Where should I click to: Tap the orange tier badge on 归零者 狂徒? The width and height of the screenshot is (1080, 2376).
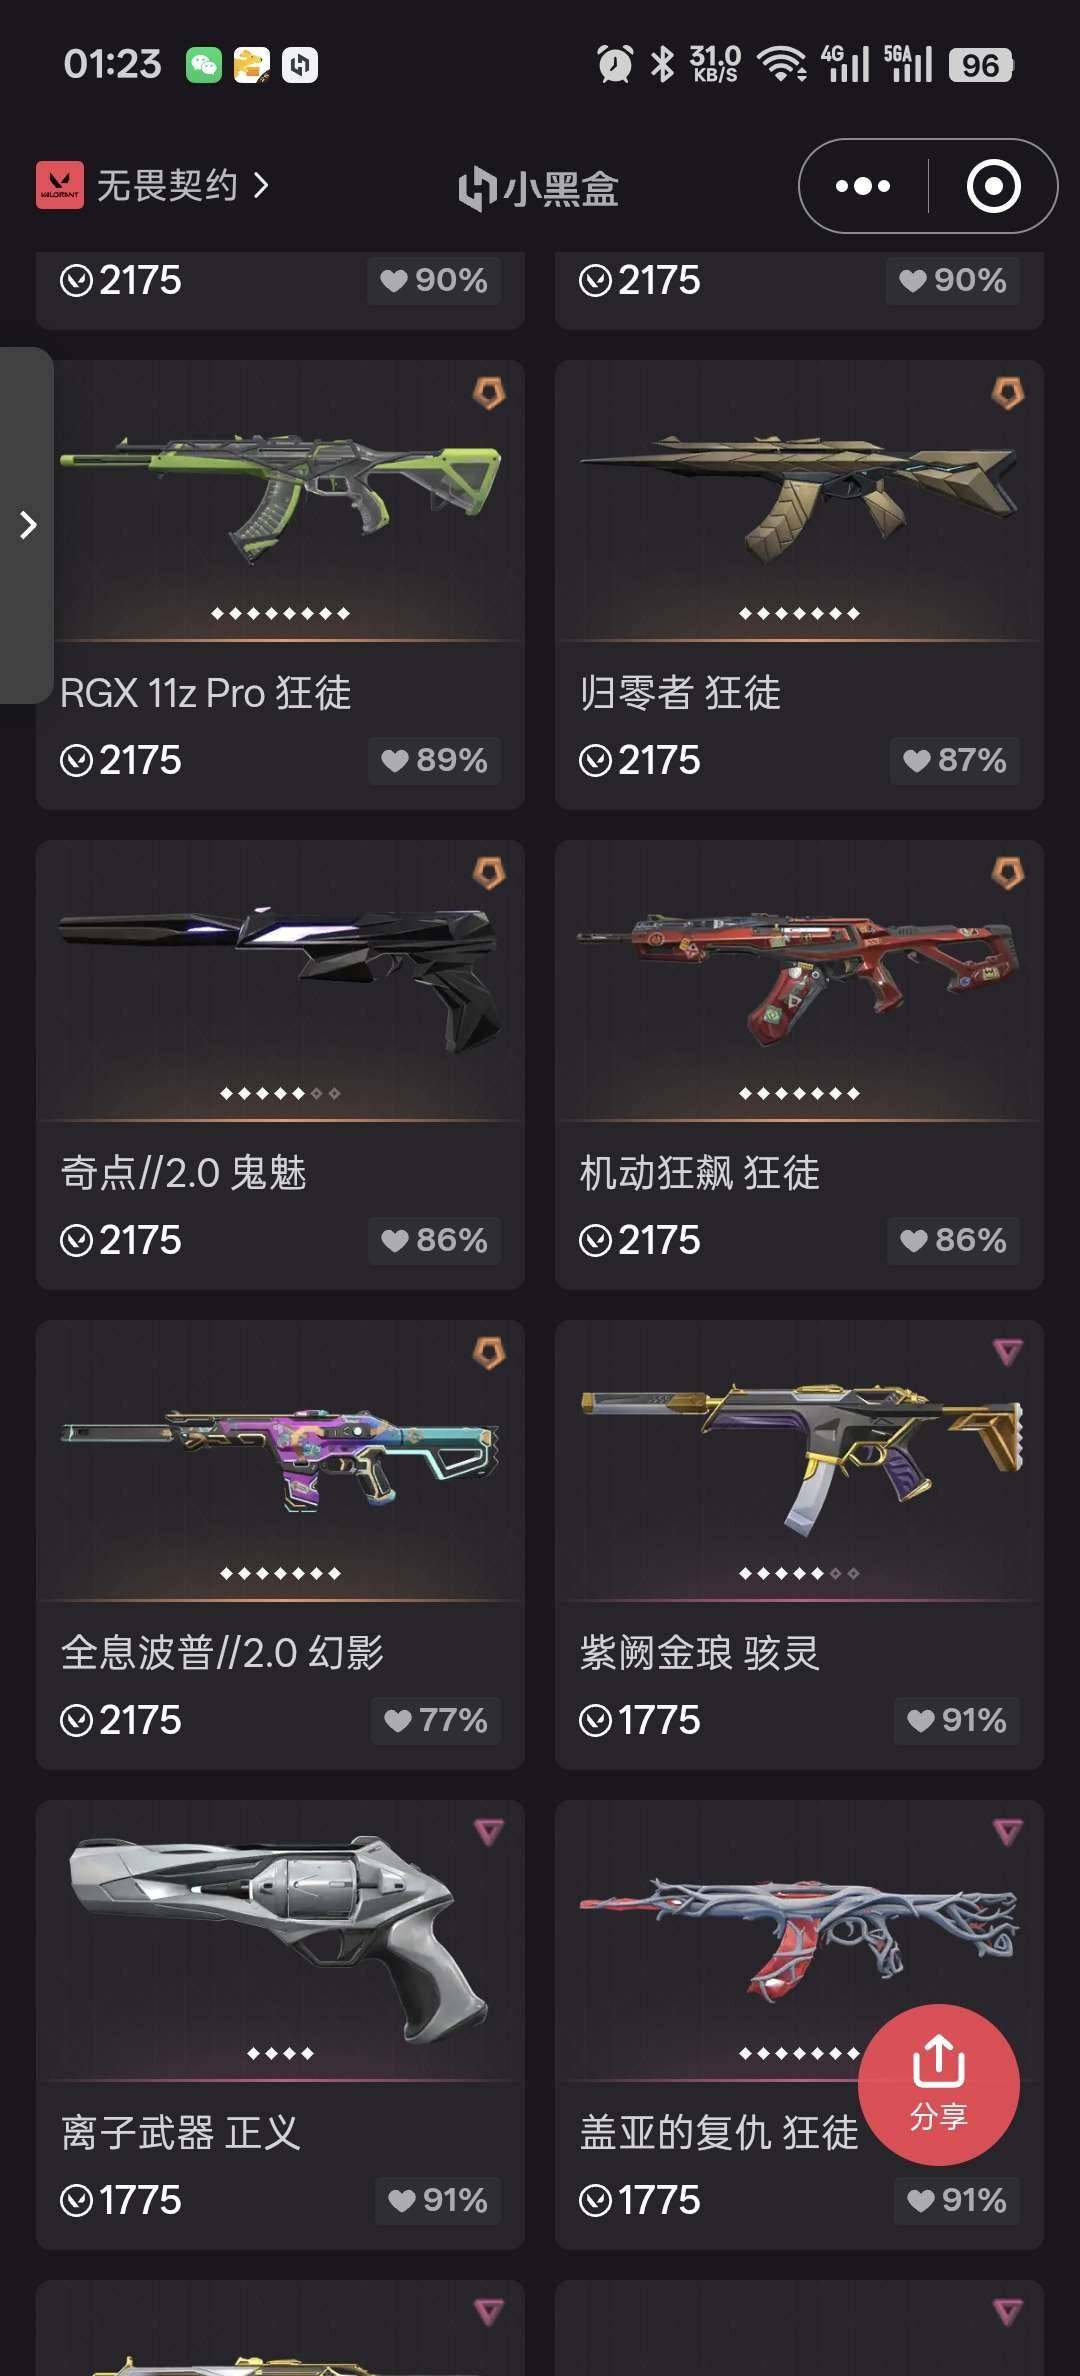[1007, 393]
